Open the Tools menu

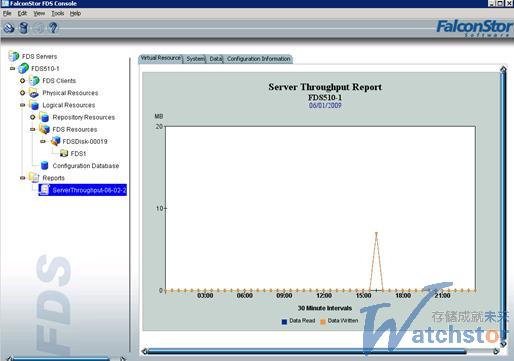(57, 13)
